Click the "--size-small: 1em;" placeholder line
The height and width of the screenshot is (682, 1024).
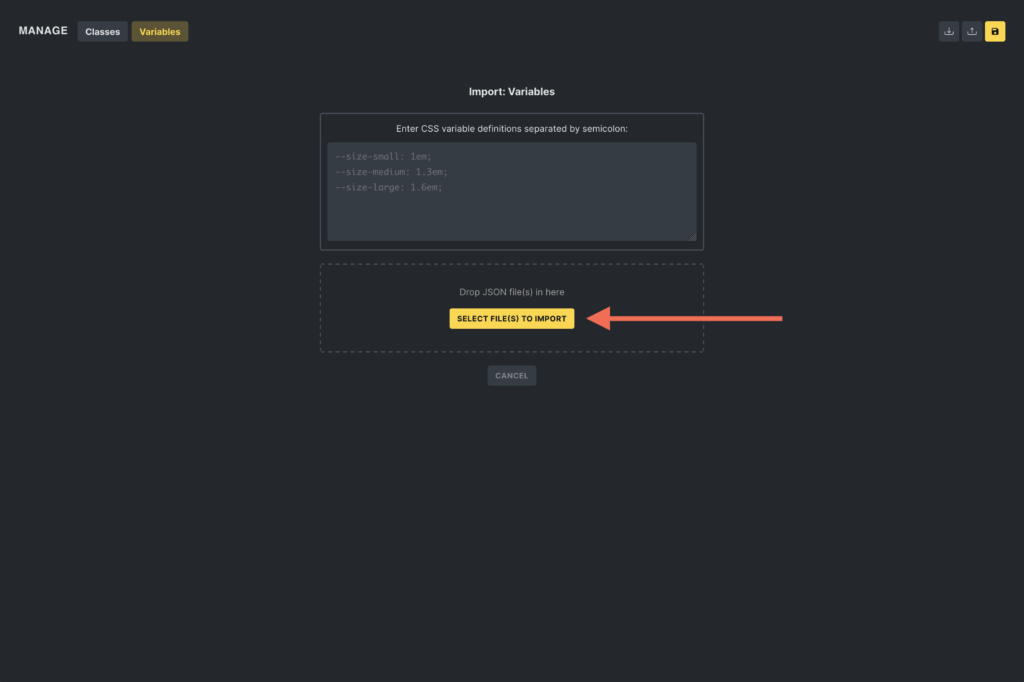[x=384, y=157]
